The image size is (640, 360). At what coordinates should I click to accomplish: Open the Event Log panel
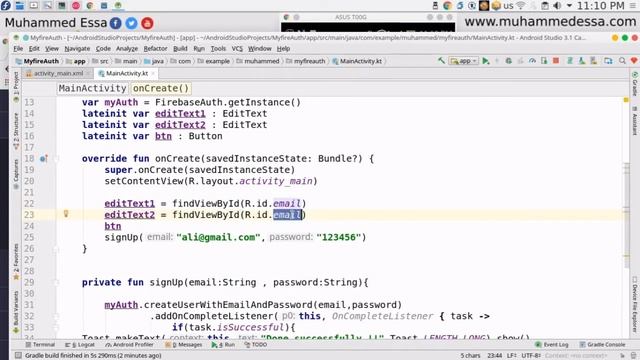tap(551, 345)
